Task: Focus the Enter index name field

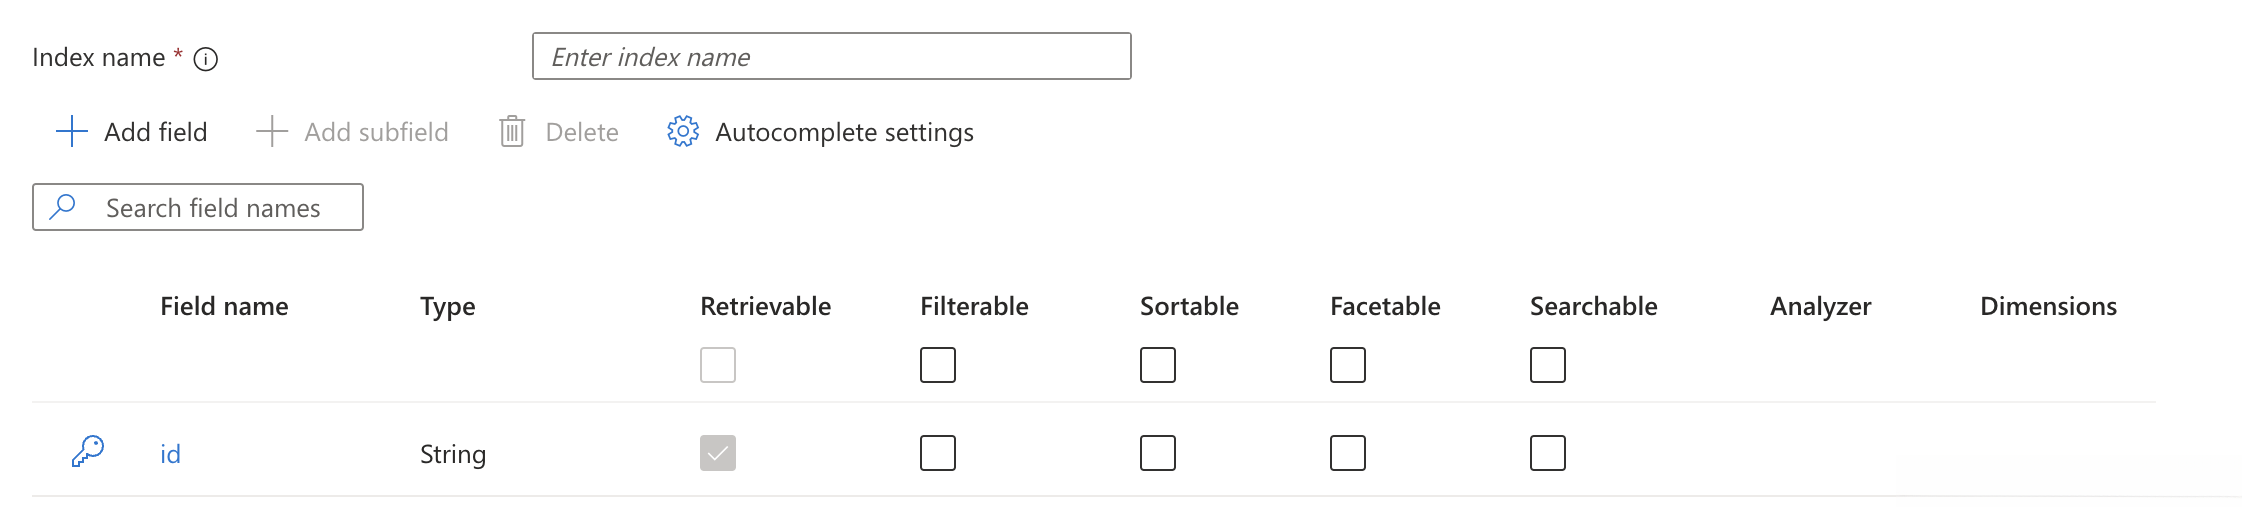Action: click(x=832, y=57)
